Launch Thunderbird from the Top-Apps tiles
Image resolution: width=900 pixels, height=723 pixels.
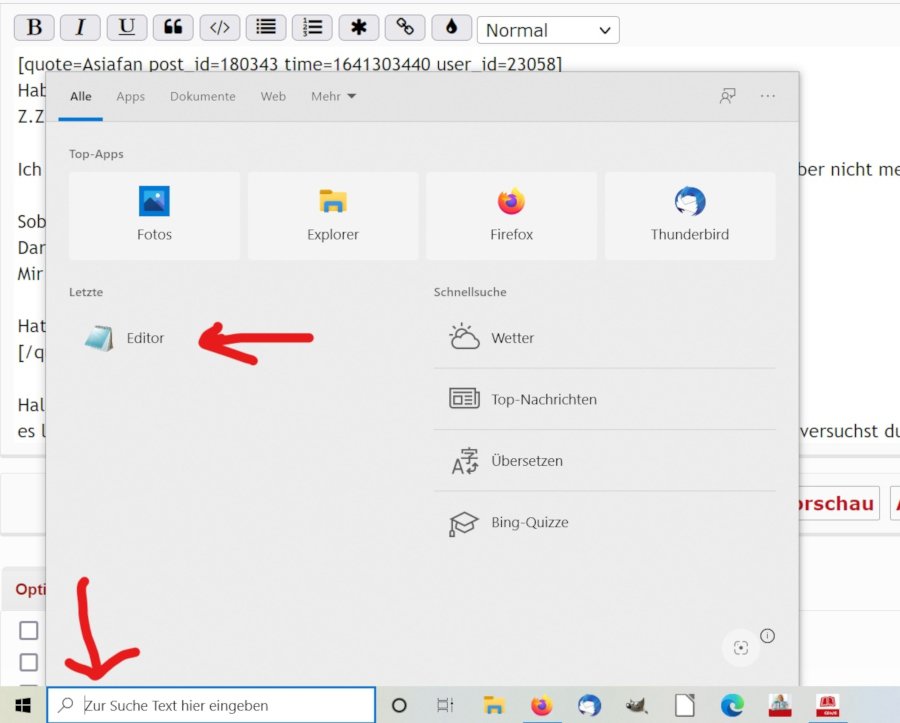click(x=689, y=216)
